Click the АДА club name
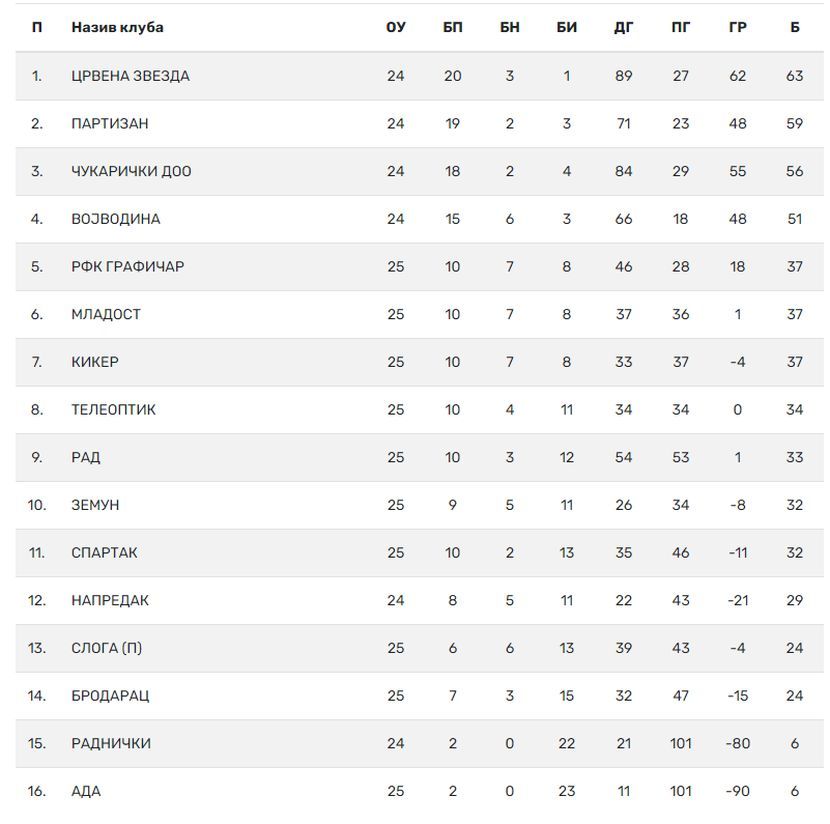Viewport: 830px width, 824px height. coord(86,791)
